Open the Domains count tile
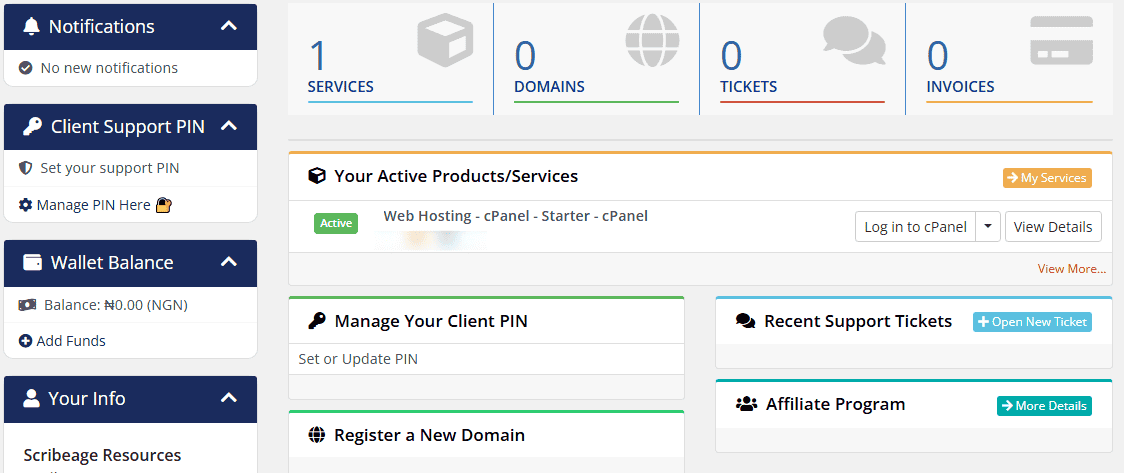 point(596,59)
